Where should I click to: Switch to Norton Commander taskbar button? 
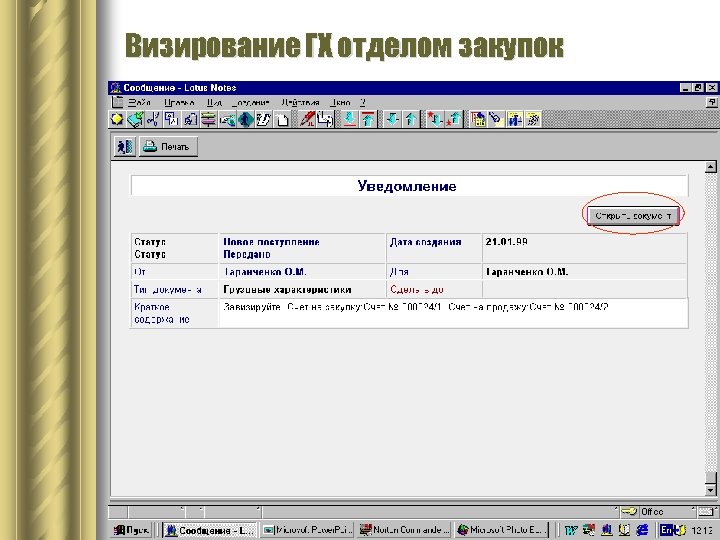tap(404, 530)
